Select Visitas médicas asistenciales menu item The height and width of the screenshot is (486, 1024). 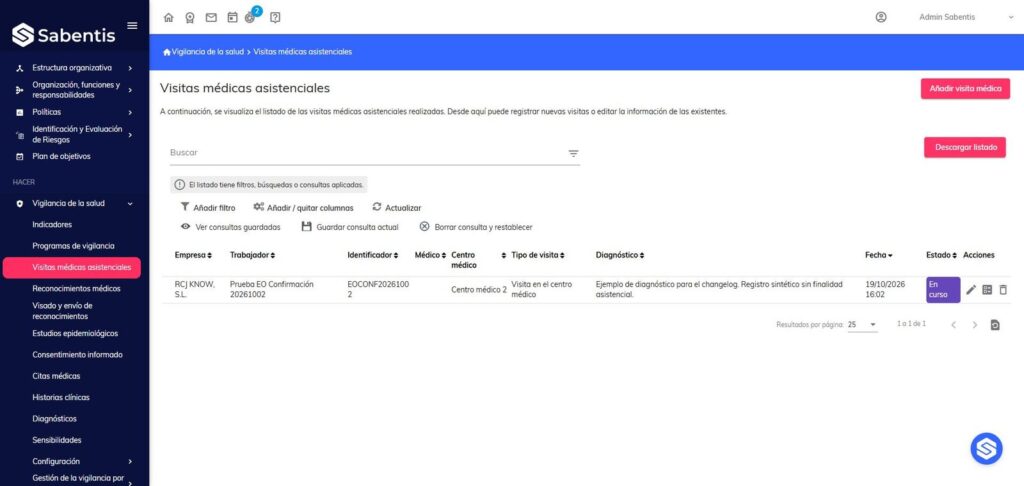pos(72,268)
